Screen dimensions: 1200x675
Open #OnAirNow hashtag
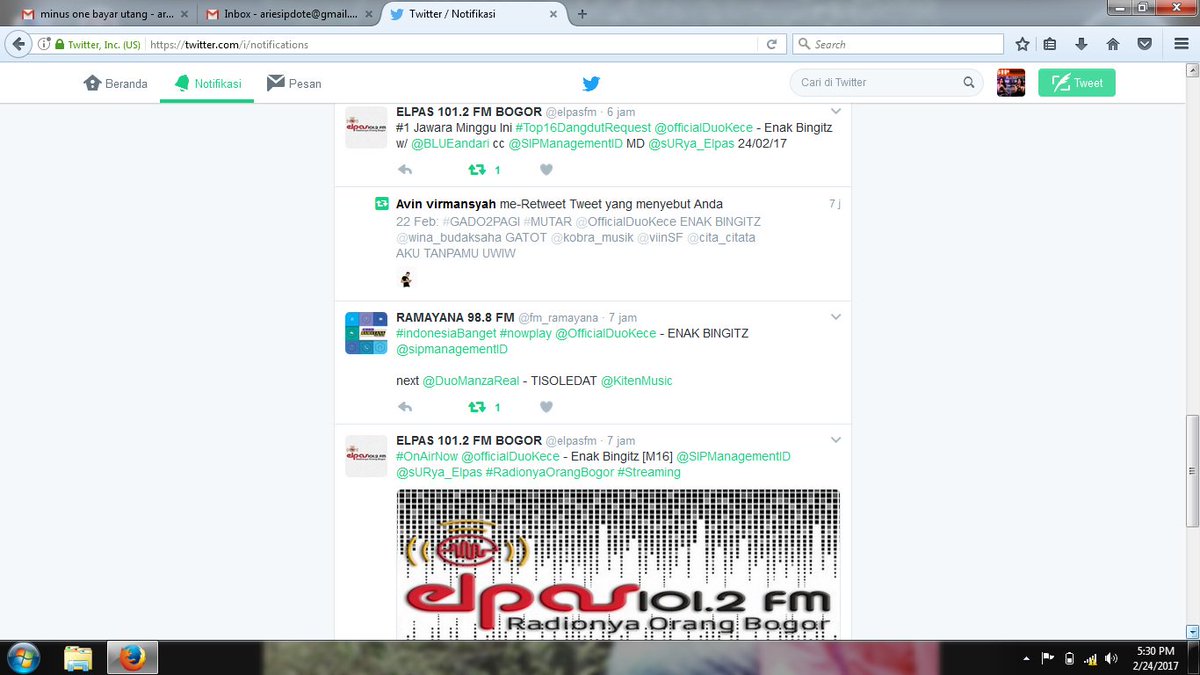[427, 456]
